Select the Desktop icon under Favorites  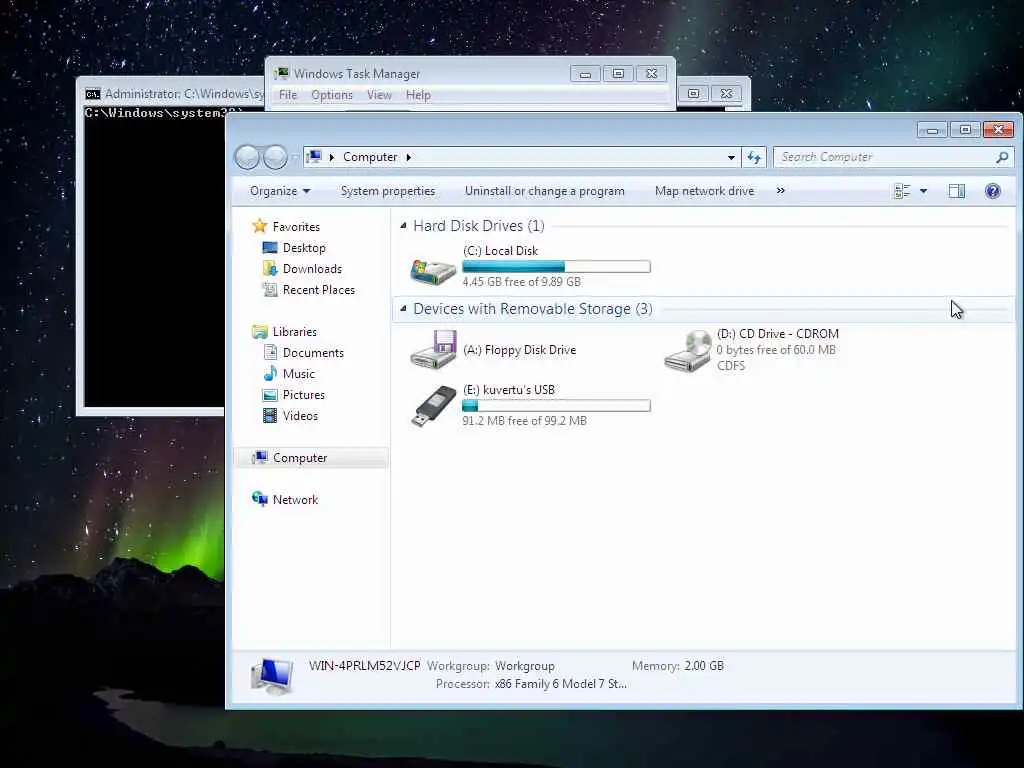point(270,248)
